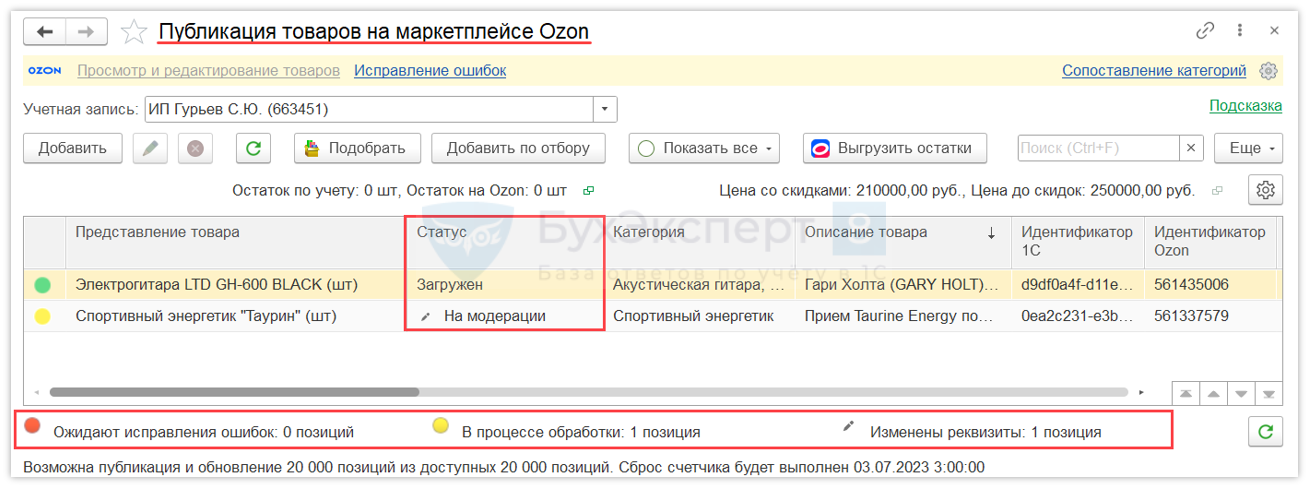Click 1С identifier 0ea2c231-e3b

(1077, 316)
